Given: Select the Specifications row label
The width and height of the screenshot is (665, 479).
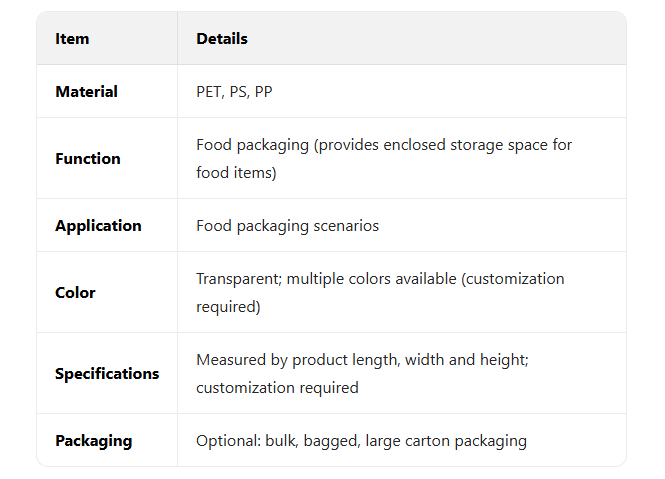Looking at the screenshot, I should pyautogui.click(x=107, y=374).
